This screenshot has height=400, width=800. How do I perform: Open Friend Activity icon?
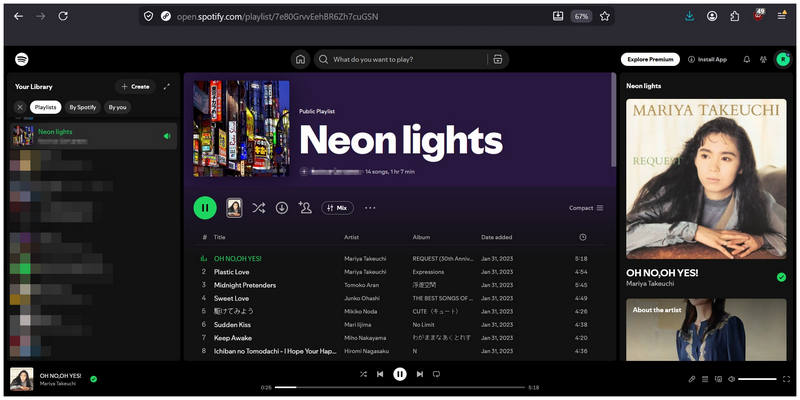click(763, 59)
